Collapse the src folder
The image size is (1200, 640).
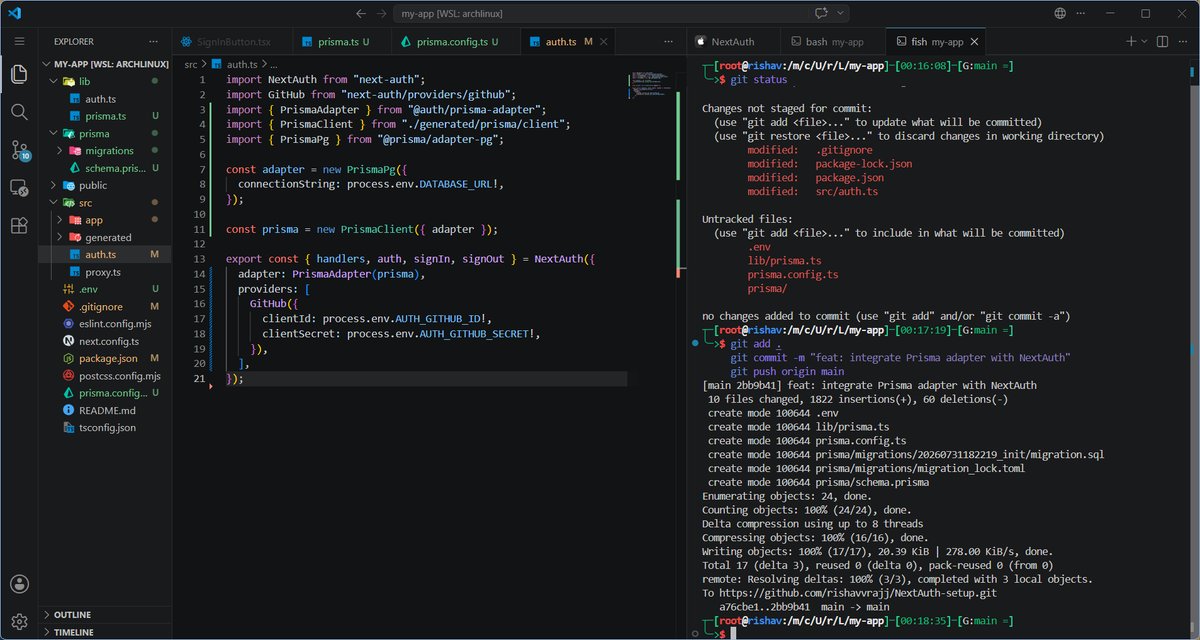point(105,203)
